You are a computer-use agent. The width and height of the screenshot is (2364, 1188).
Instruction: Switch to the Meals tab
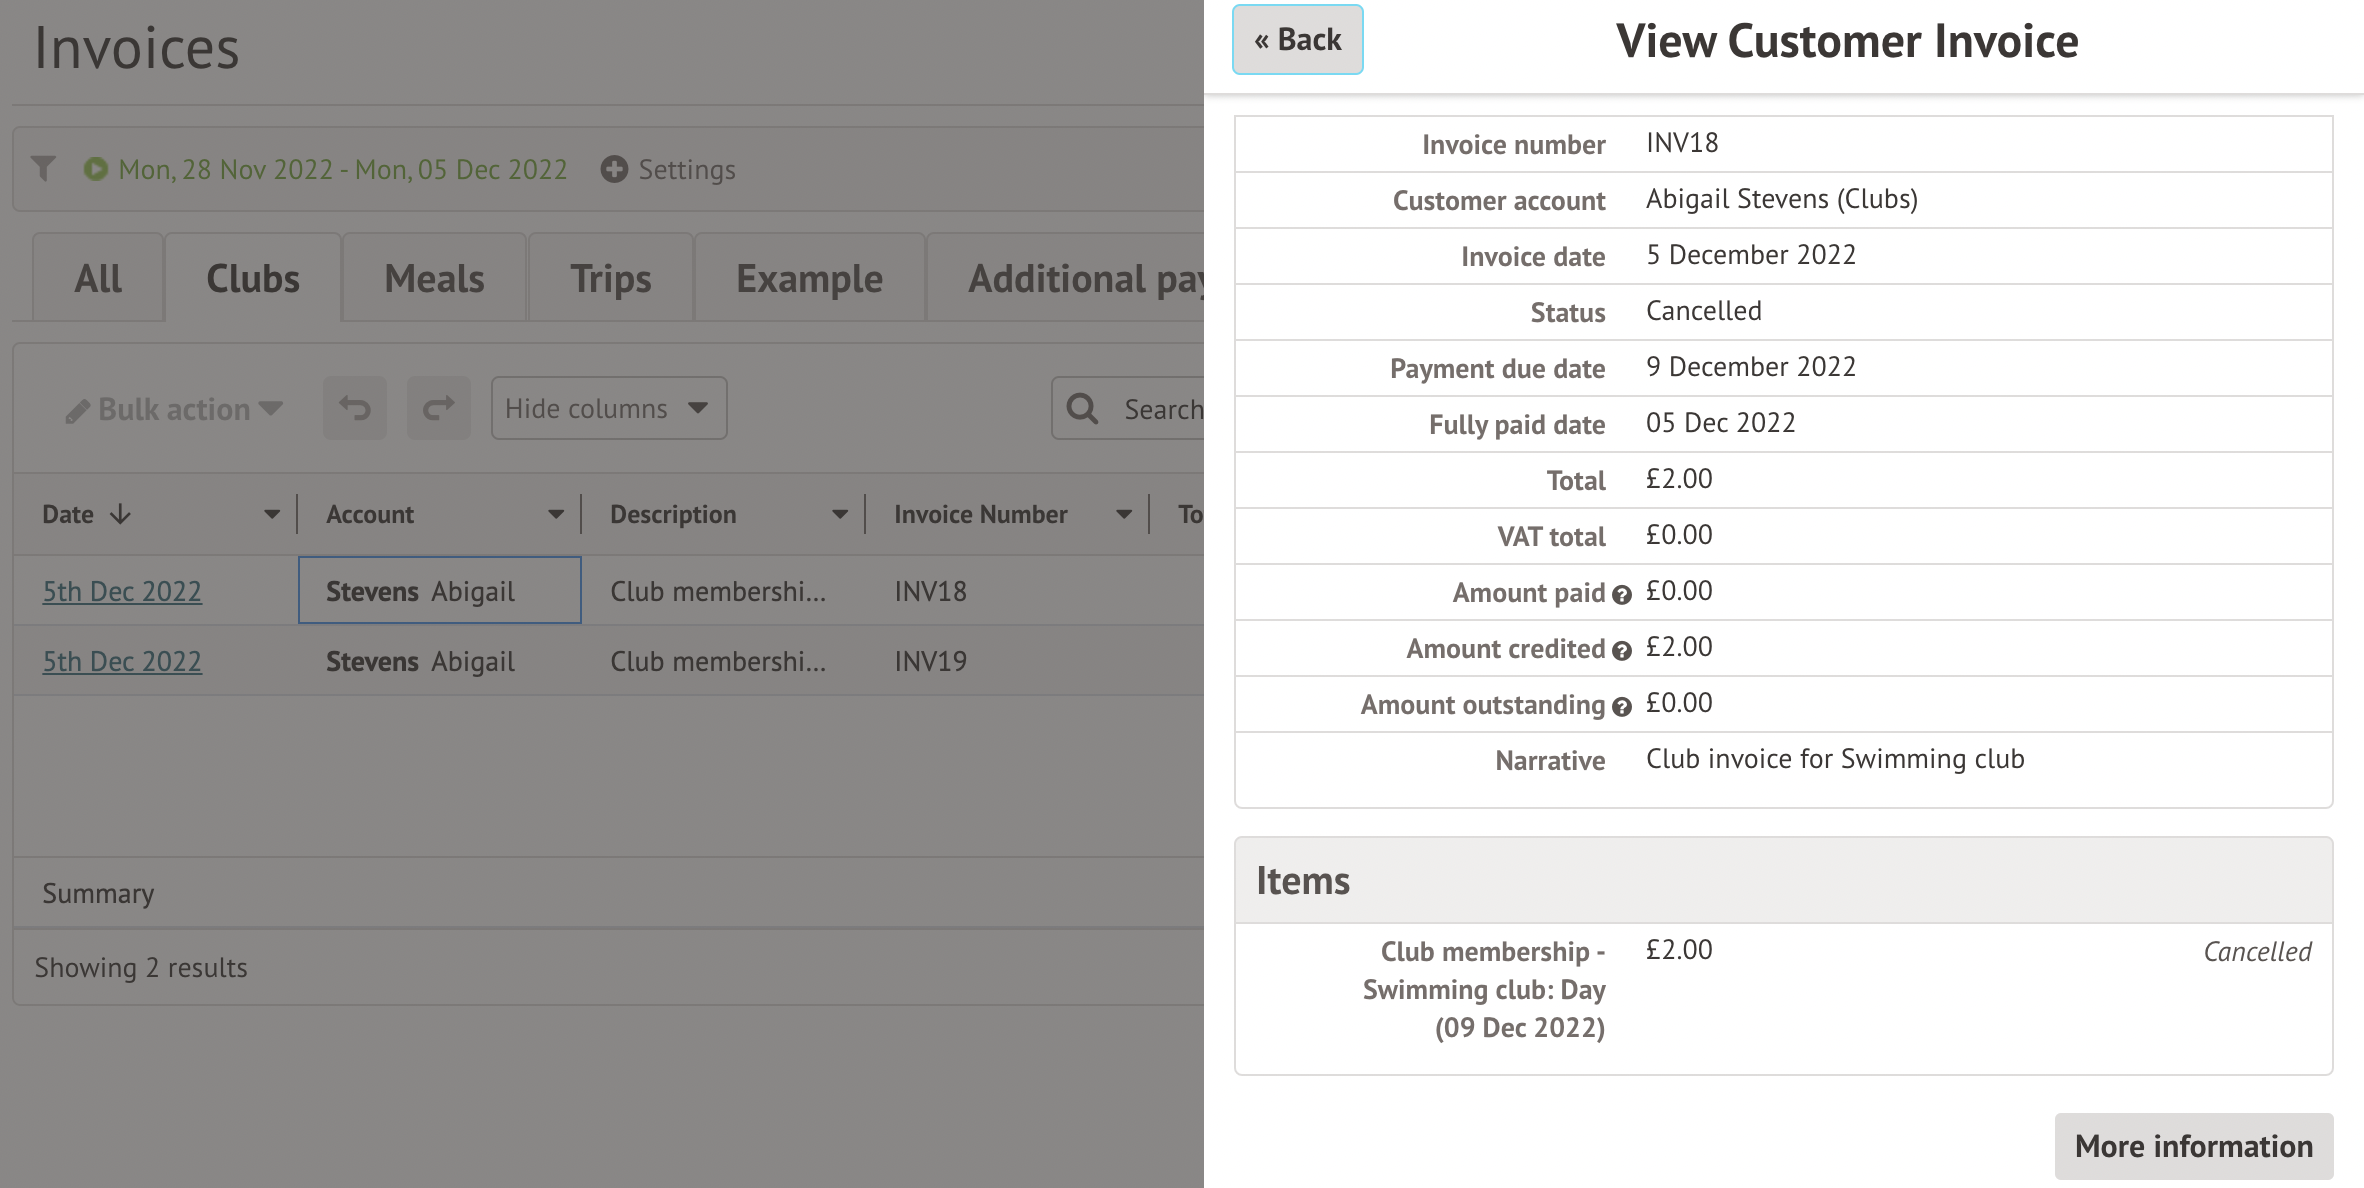click(434, 279)
